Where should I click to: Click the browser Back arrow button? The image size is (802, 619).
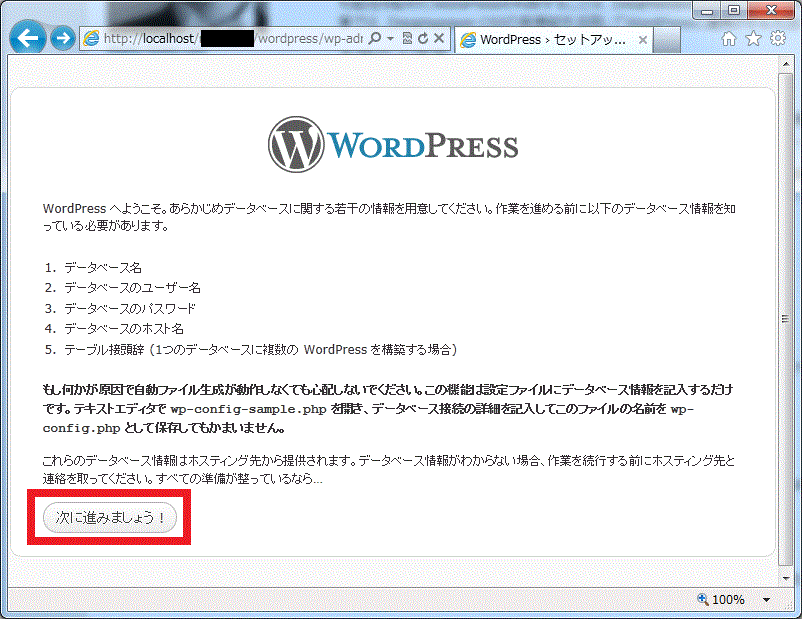coord(28,38)
